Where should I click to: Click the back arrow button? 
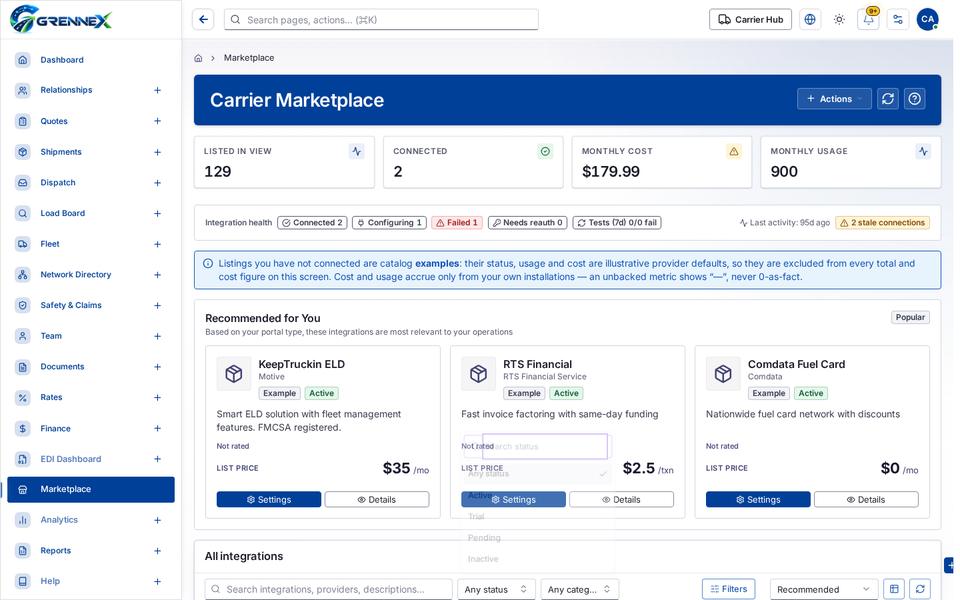(x=203, y=20)
